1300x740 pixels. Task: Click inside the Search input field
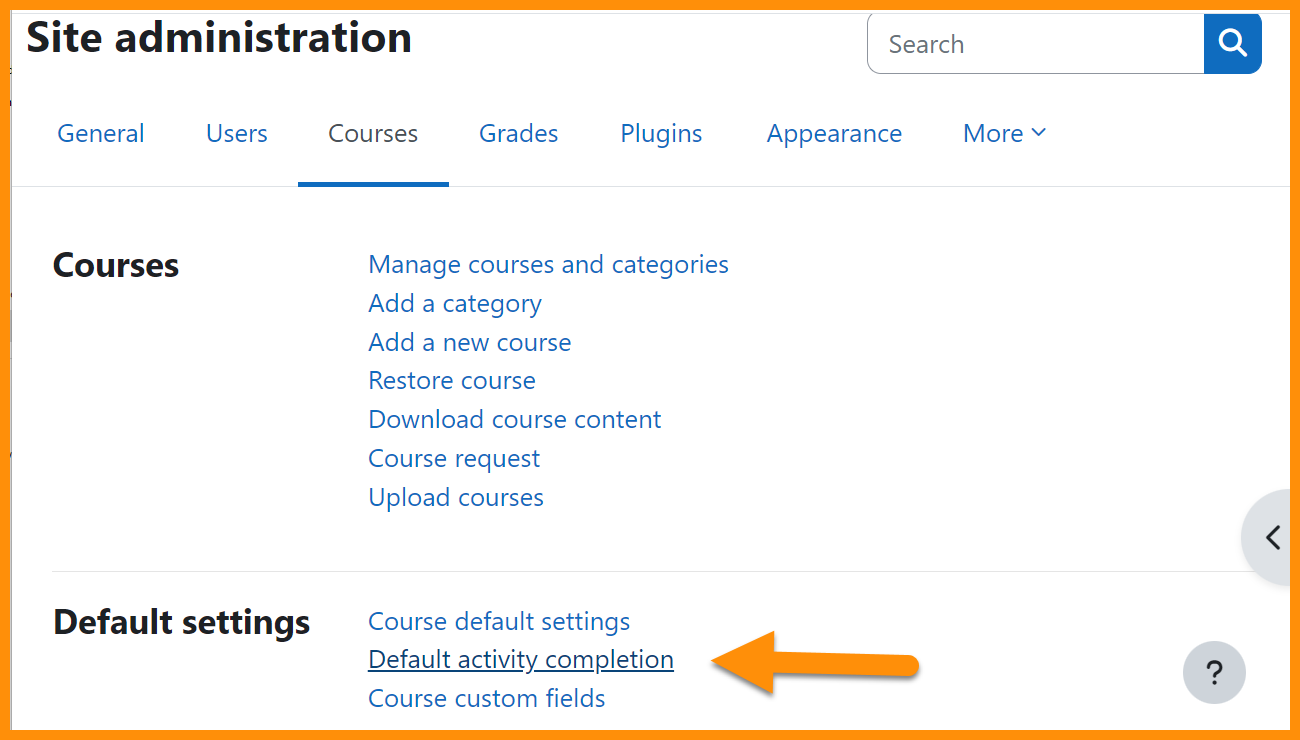click(x=1030, y=43)
